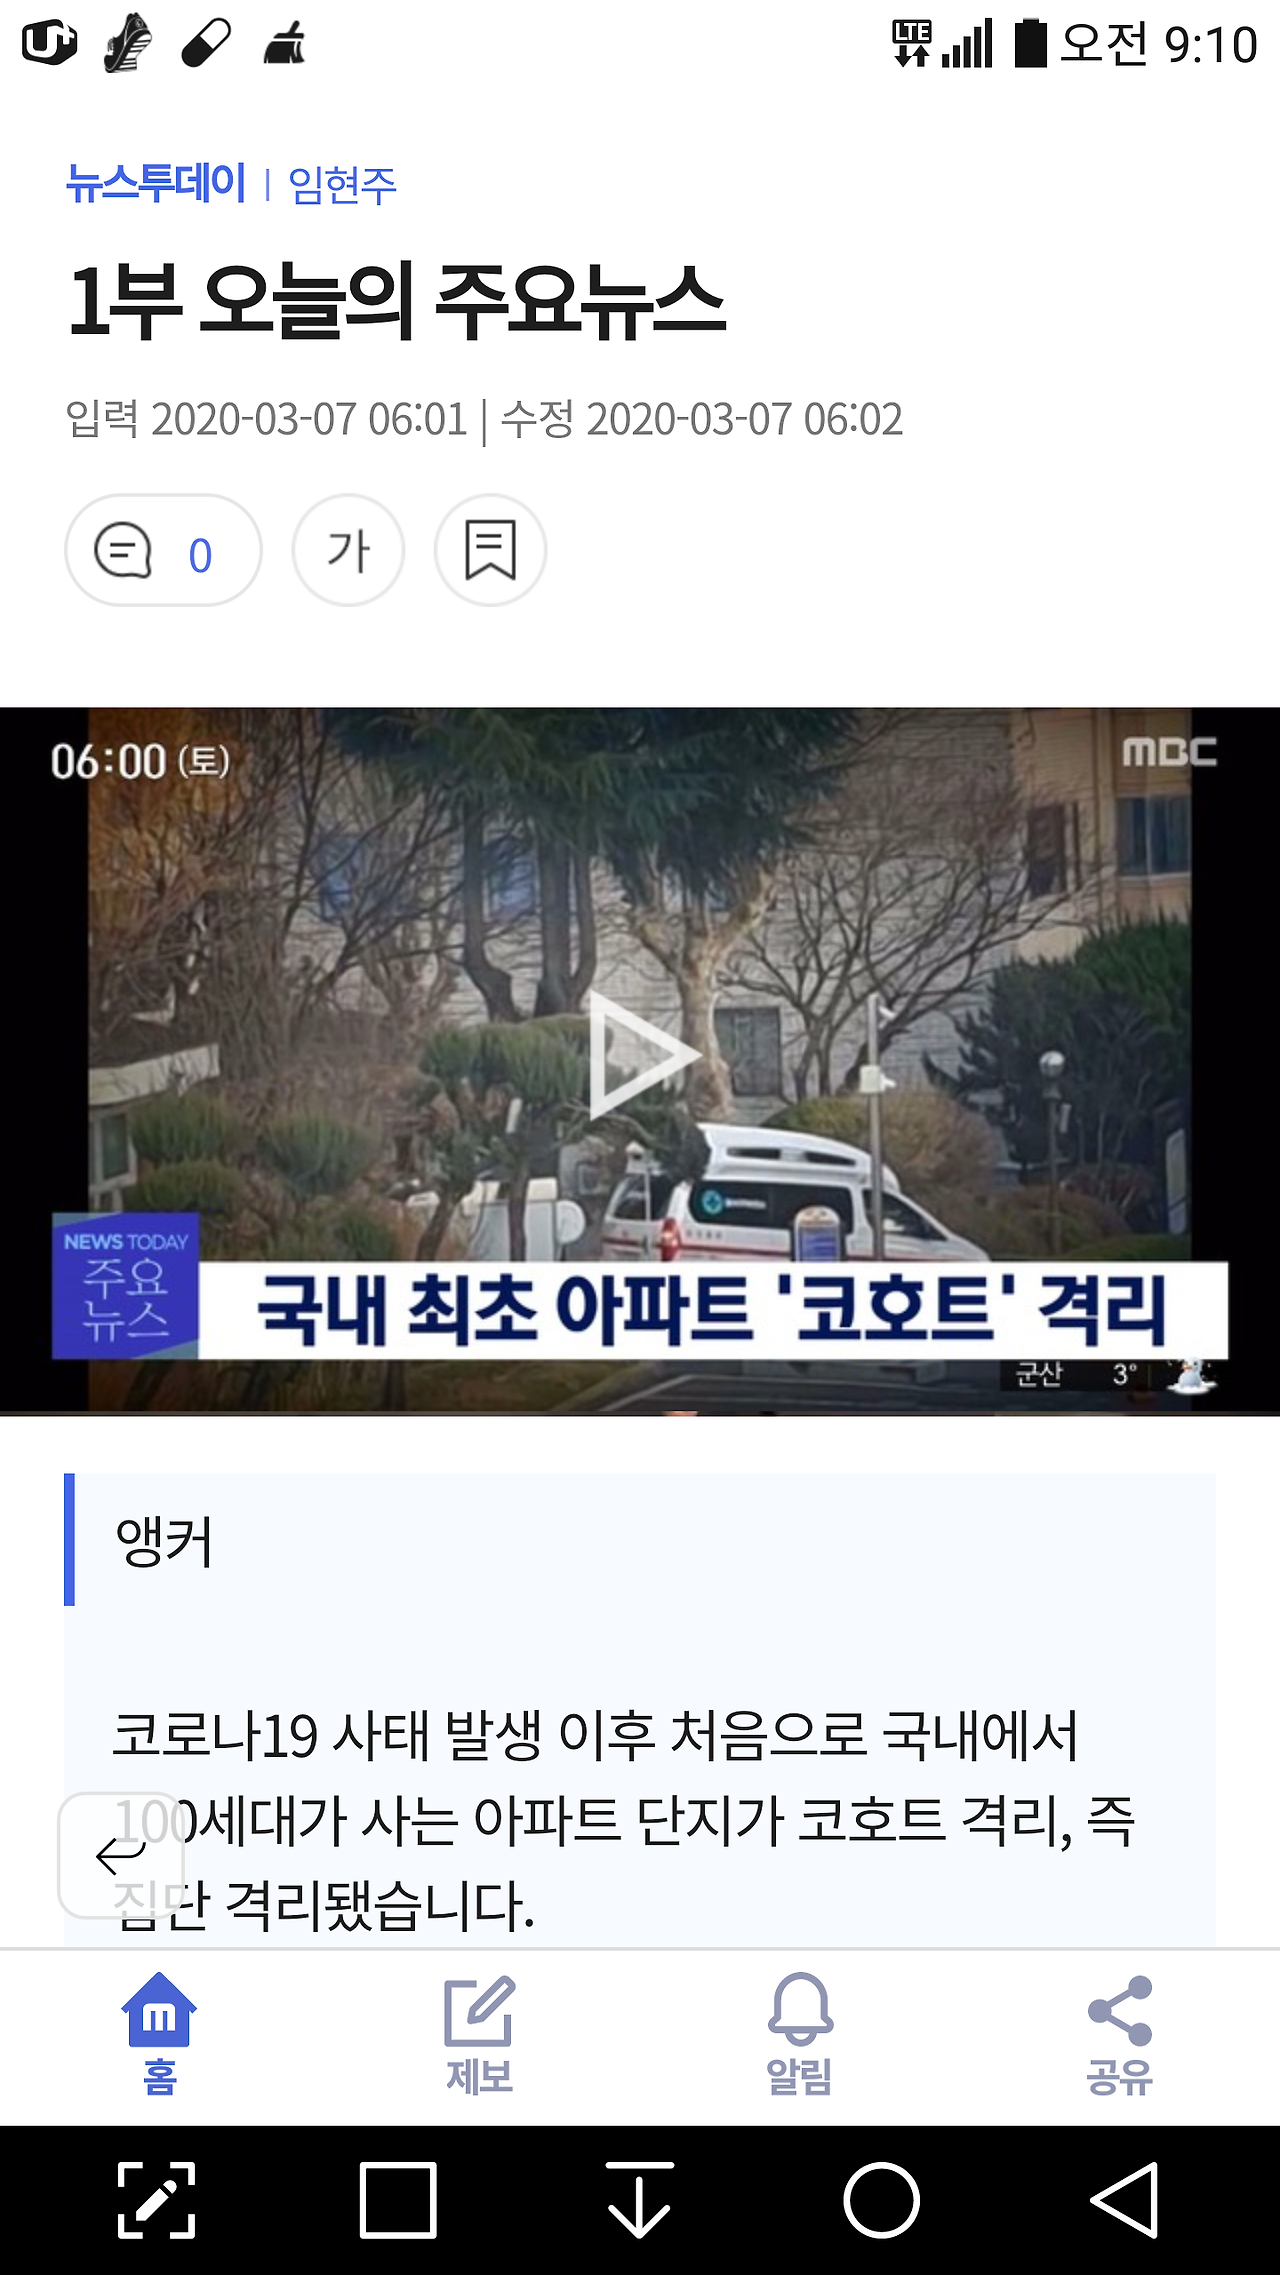Bookmark this article with the bookmark icon
This screenshot has height=2275, width=1280.
pos(490,551)
